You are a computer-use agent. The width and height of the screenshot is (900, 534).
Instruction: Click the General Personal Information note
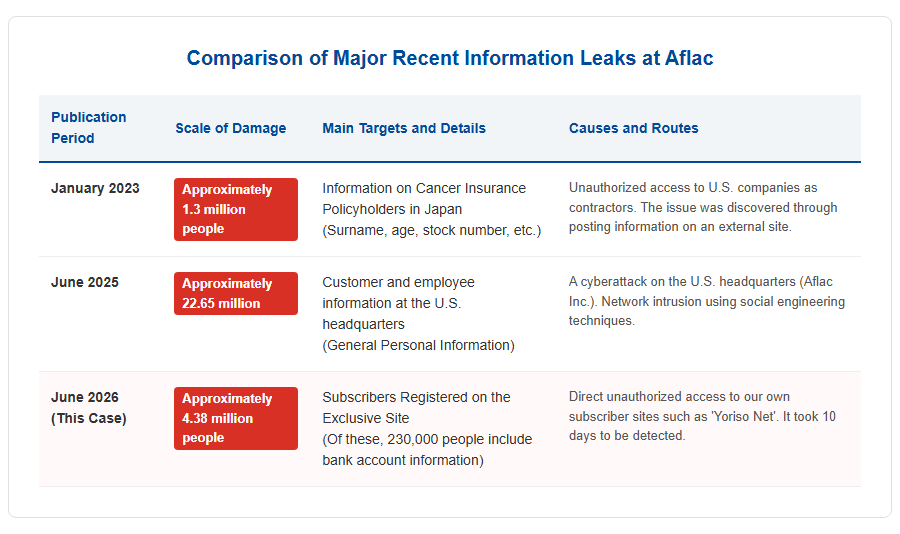pyautogui.click(x=418, y=345)
